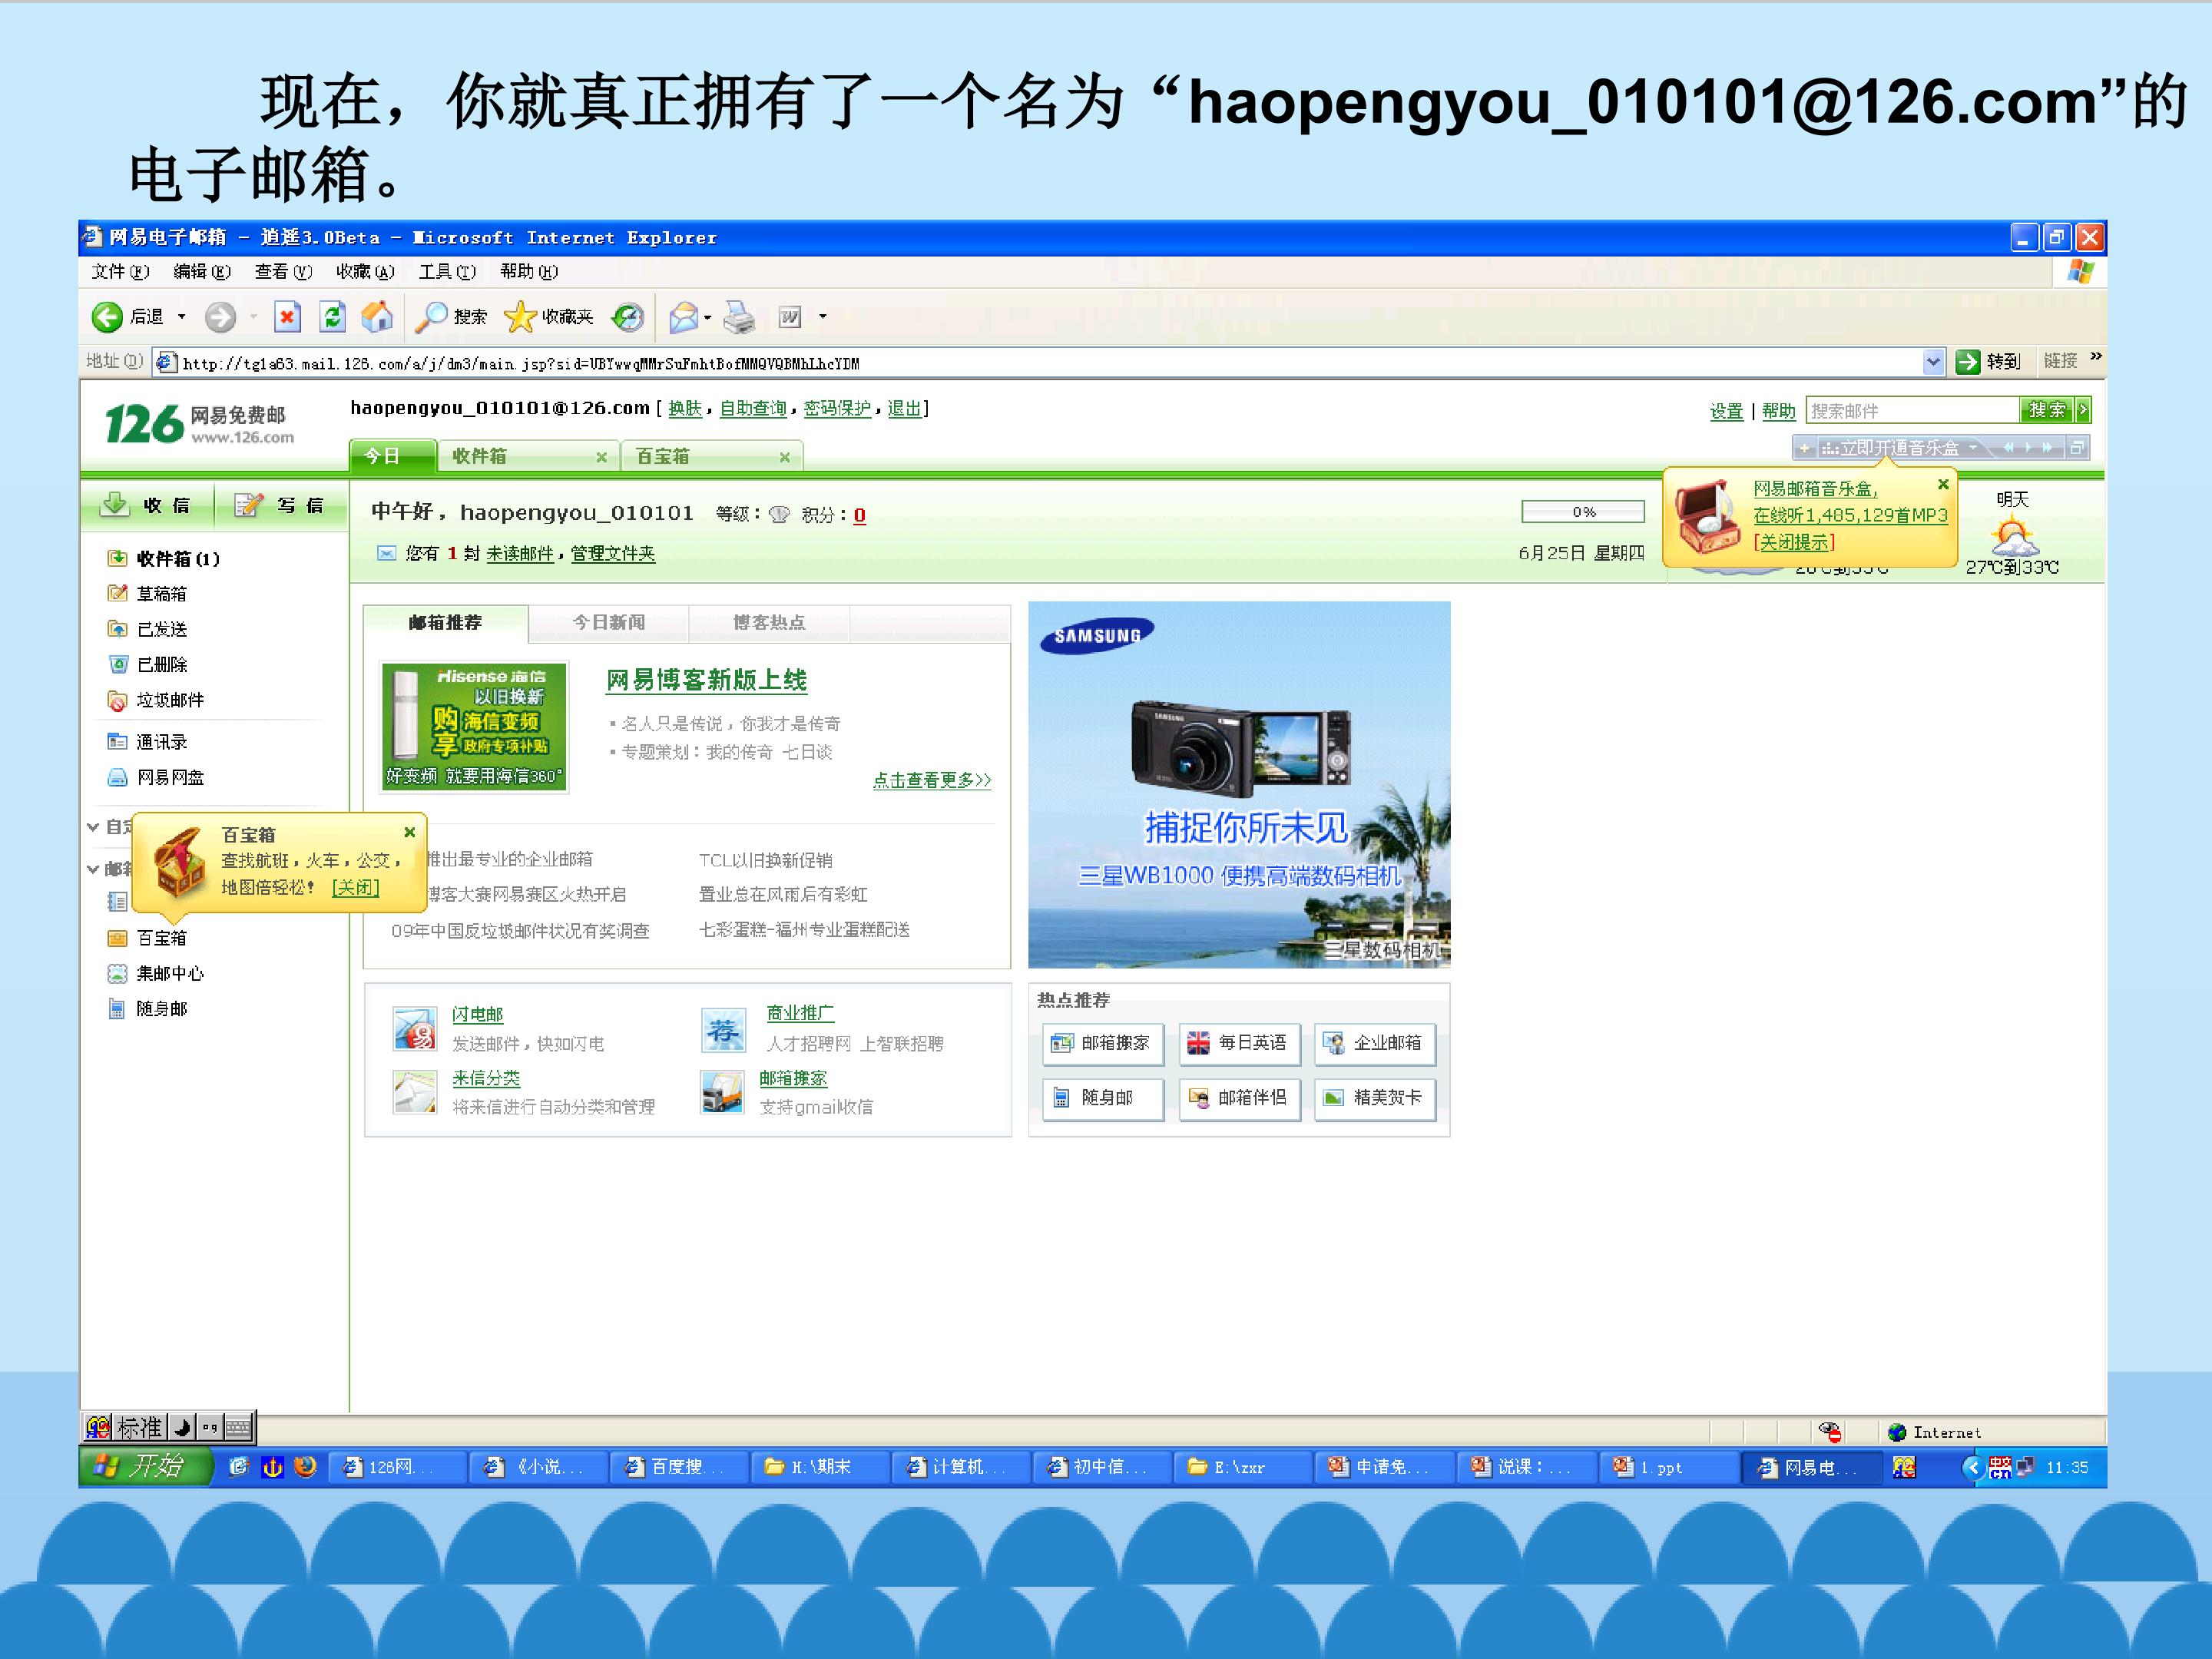Screen dimensions: 2212x1659
Task: Open the 文件 menu
Action: [x=120, y=271]
